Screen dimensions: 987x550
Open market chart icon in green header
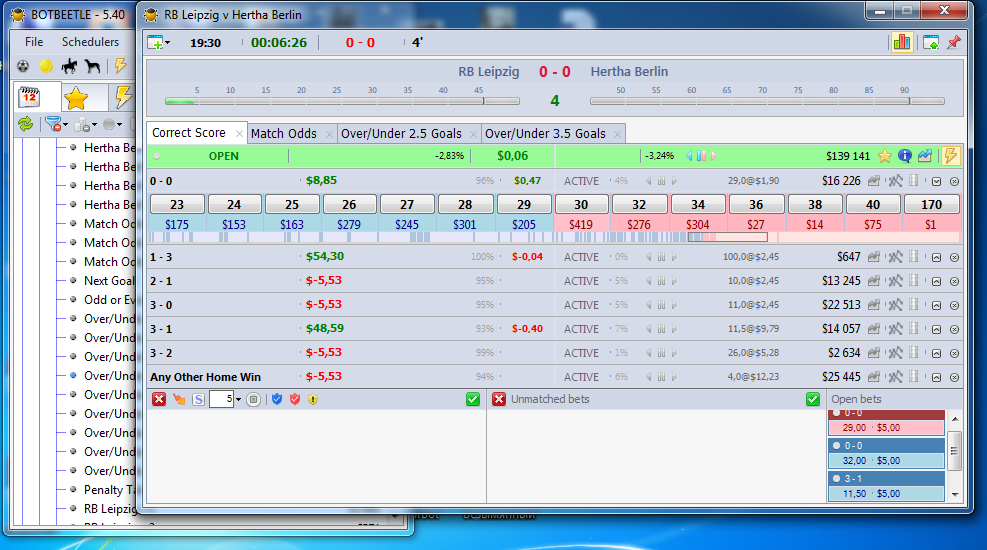925,156
